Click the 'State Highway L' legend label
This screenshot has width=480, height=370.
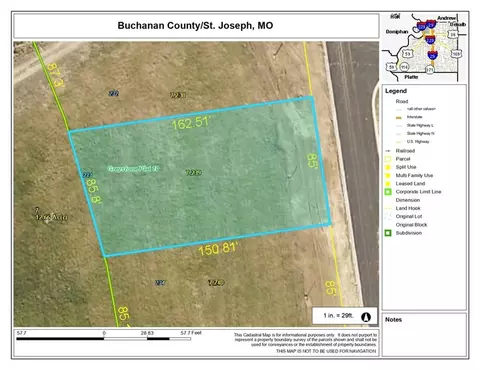(420, 125)
